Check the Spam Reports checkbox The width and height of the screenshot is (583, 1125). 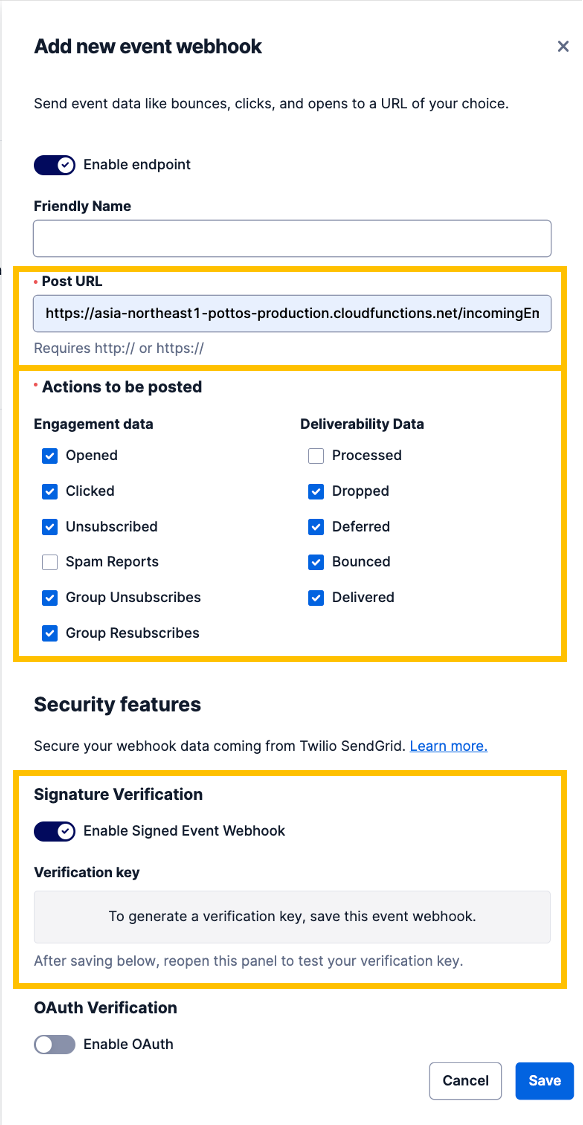(x=49, y=562)
